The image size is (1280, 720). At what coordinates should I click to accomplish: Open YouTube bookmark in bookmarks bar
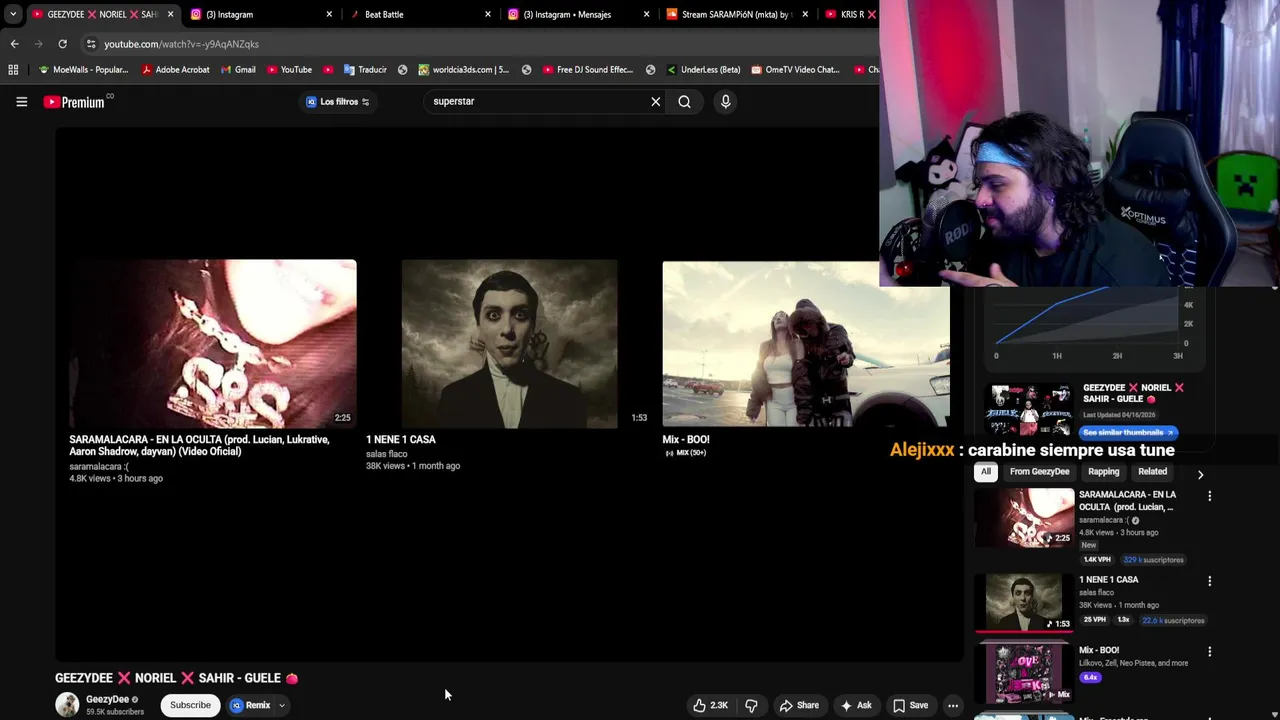coord(289,70)
